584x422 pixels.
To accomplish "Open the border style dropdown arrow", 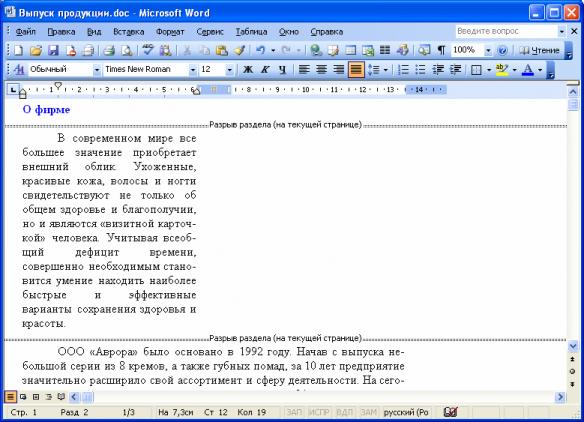I will tap(489, 70).
